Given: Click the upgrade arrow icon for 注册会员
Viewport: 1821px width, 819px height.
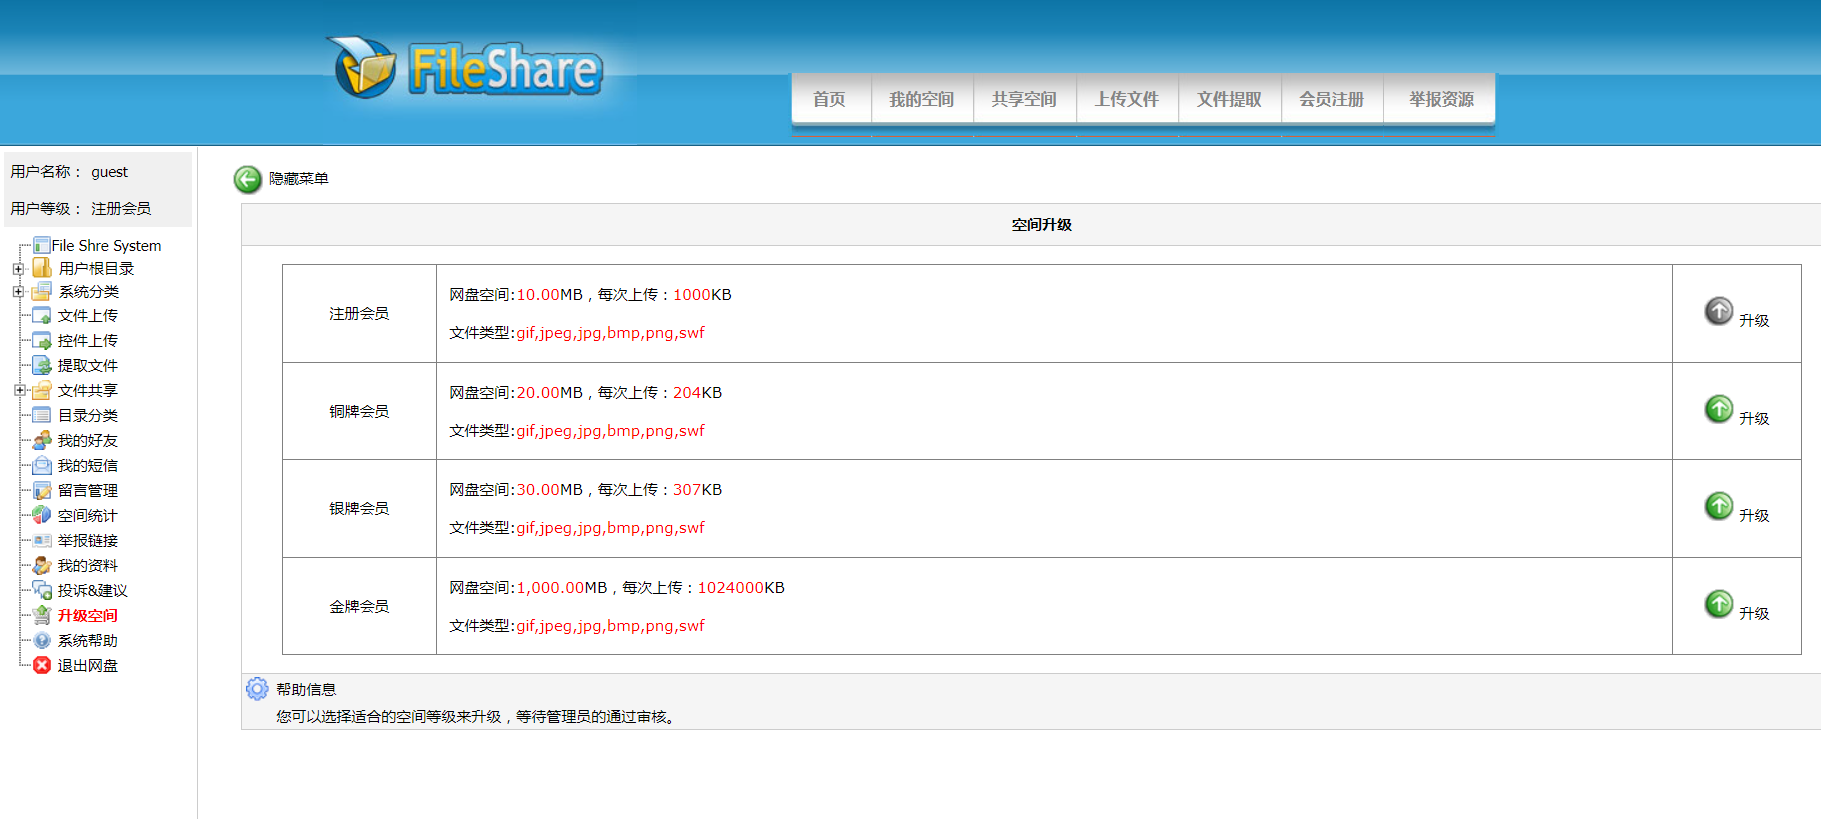Looking at the screenshot, I should [1718, 311].
